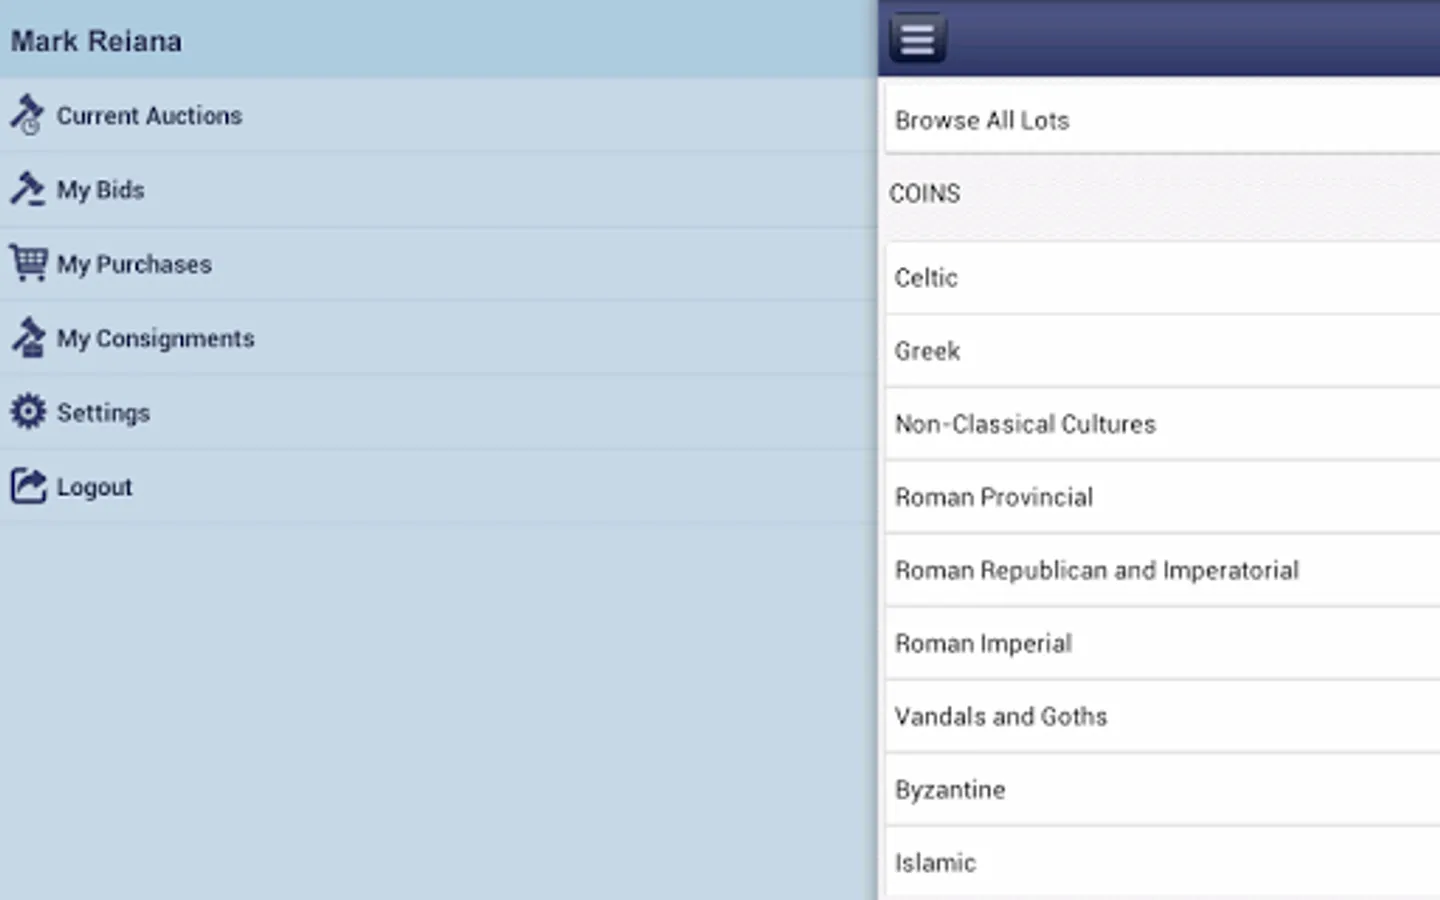Select My Consignments in the drawer

tap(156, 338)
